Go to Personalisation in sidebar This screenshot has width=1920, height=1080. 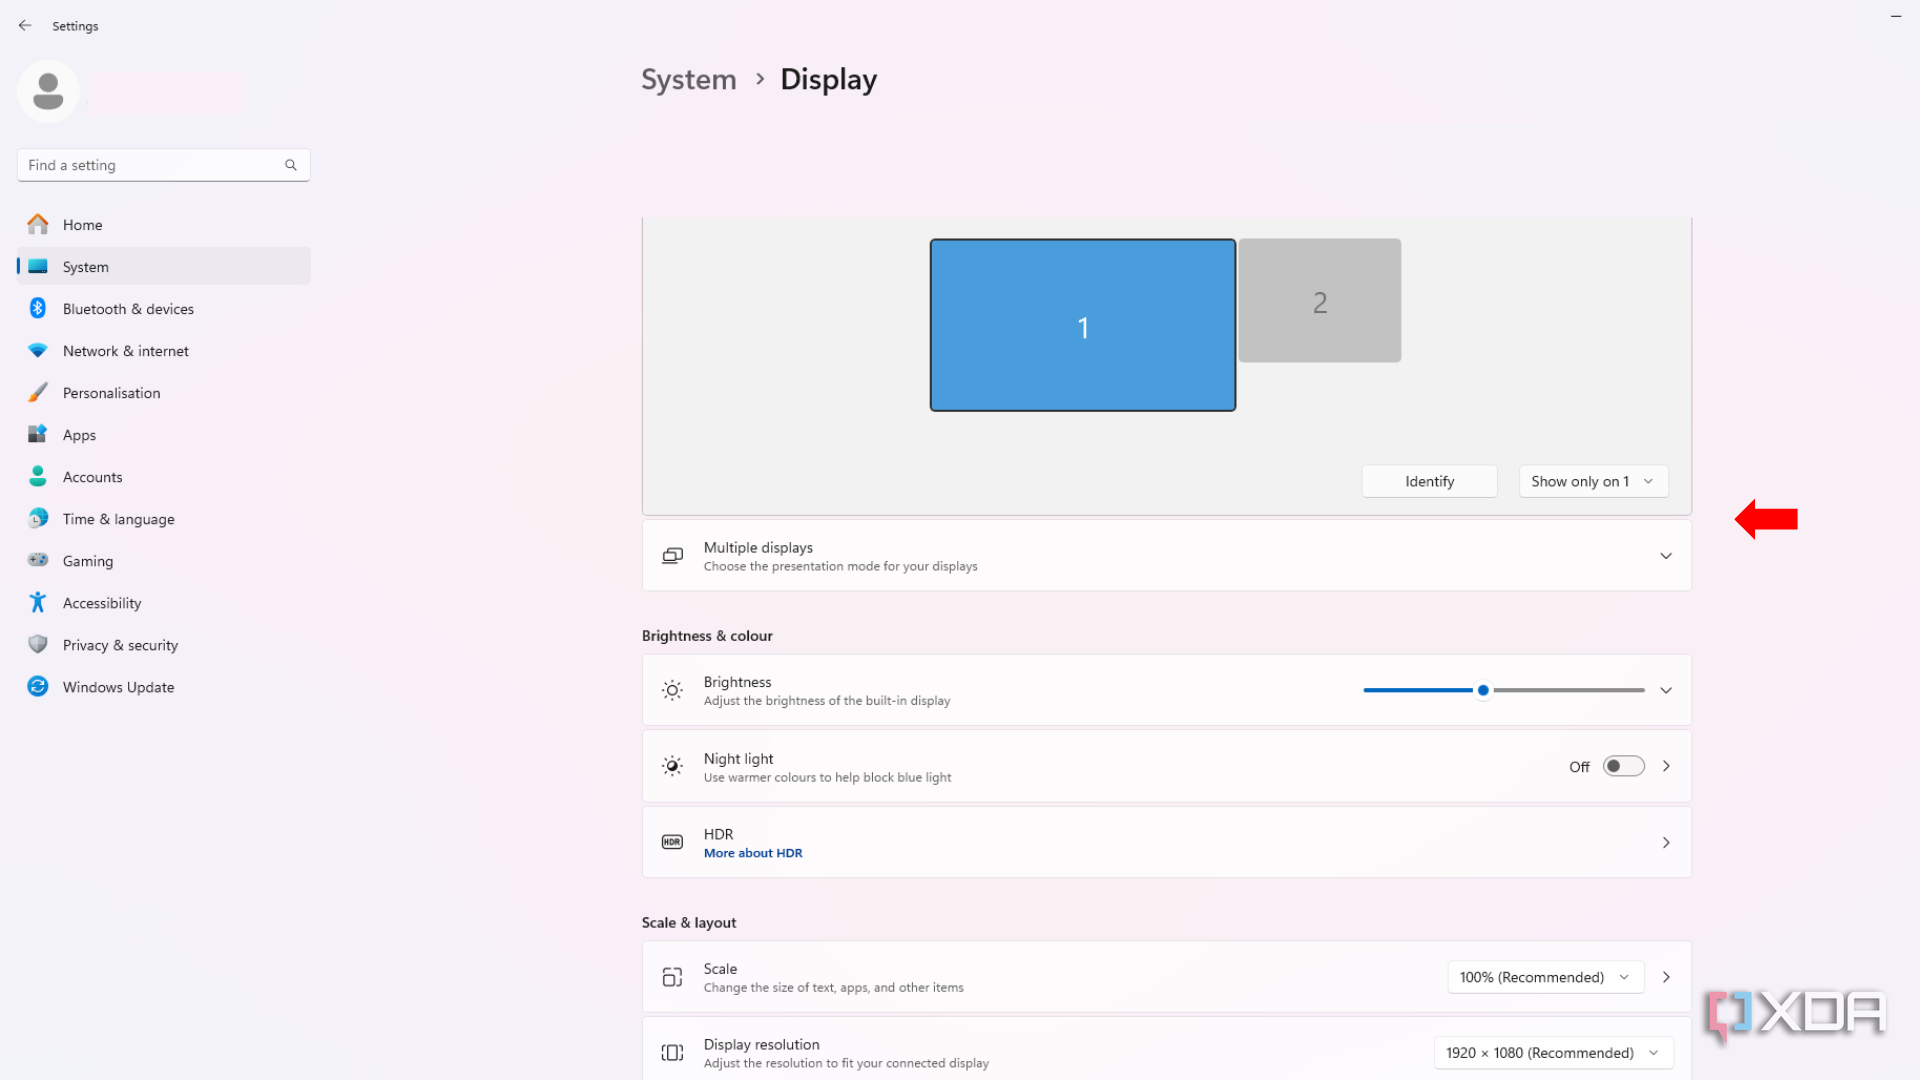coord(111,393)
